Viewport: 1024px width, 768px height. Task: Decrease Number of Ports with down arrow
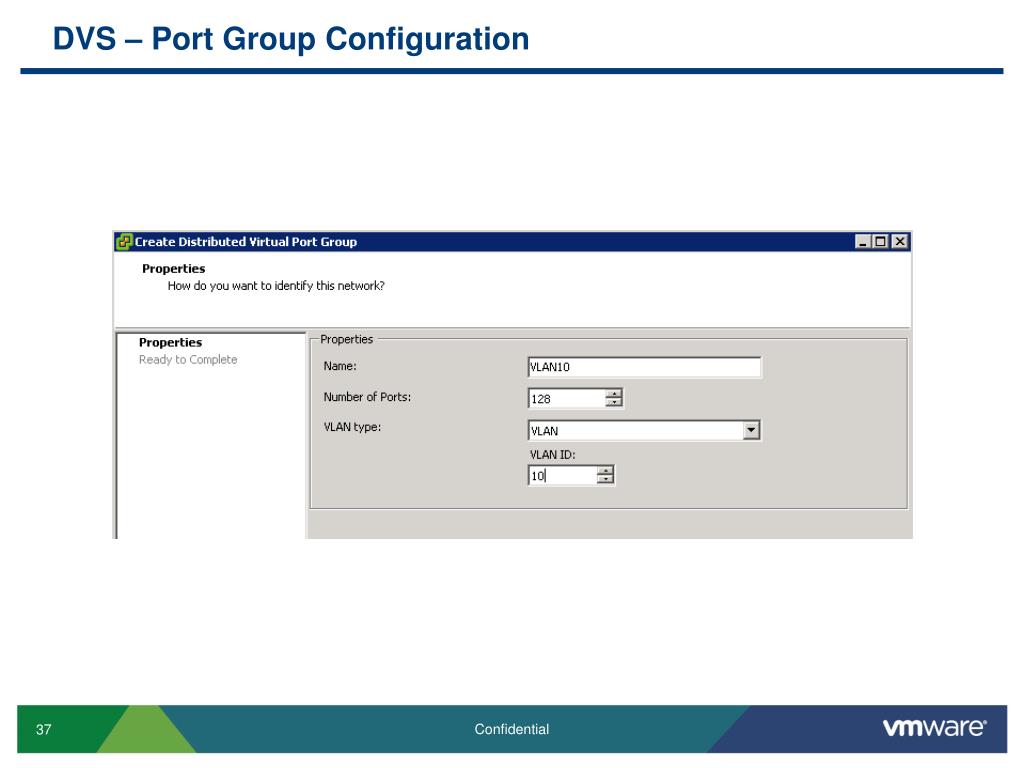(614, 403)
